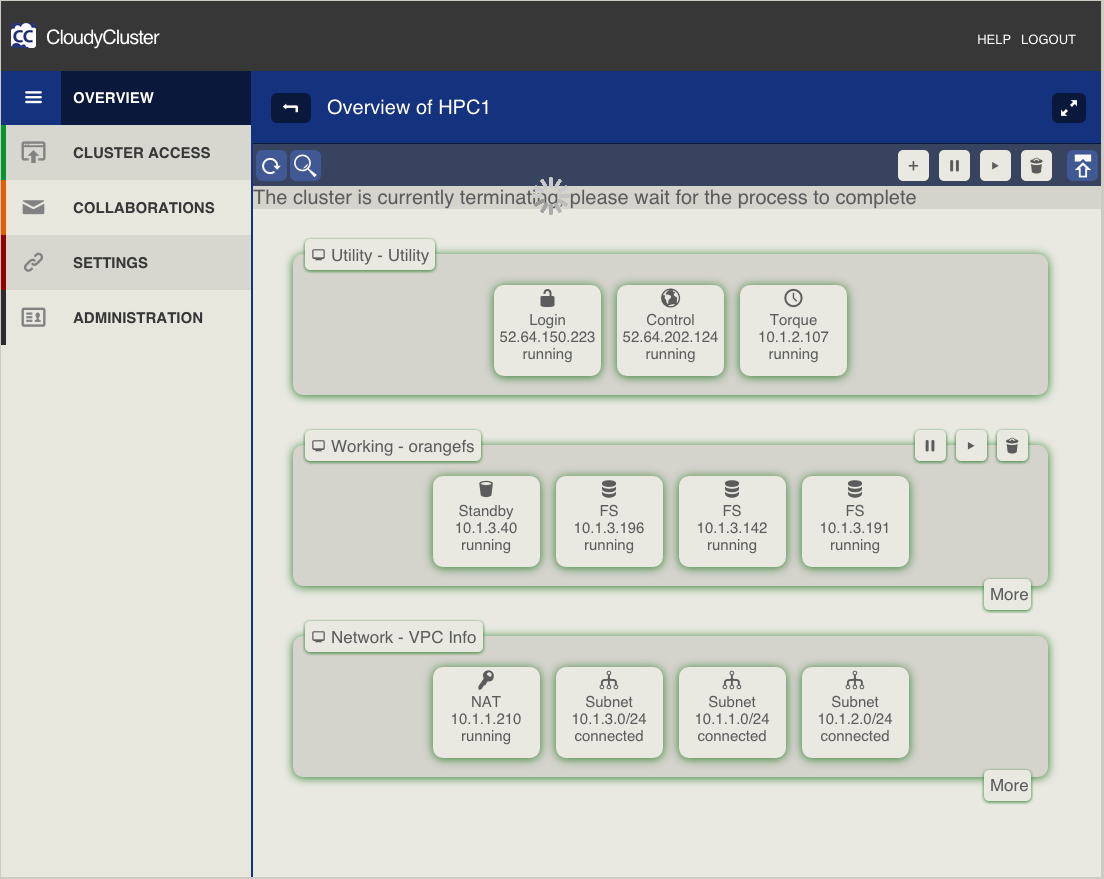1104x879 pixels.
Task: Click the plus add button in toolbar
Action: pyautogui.click(x=913, y=166)
